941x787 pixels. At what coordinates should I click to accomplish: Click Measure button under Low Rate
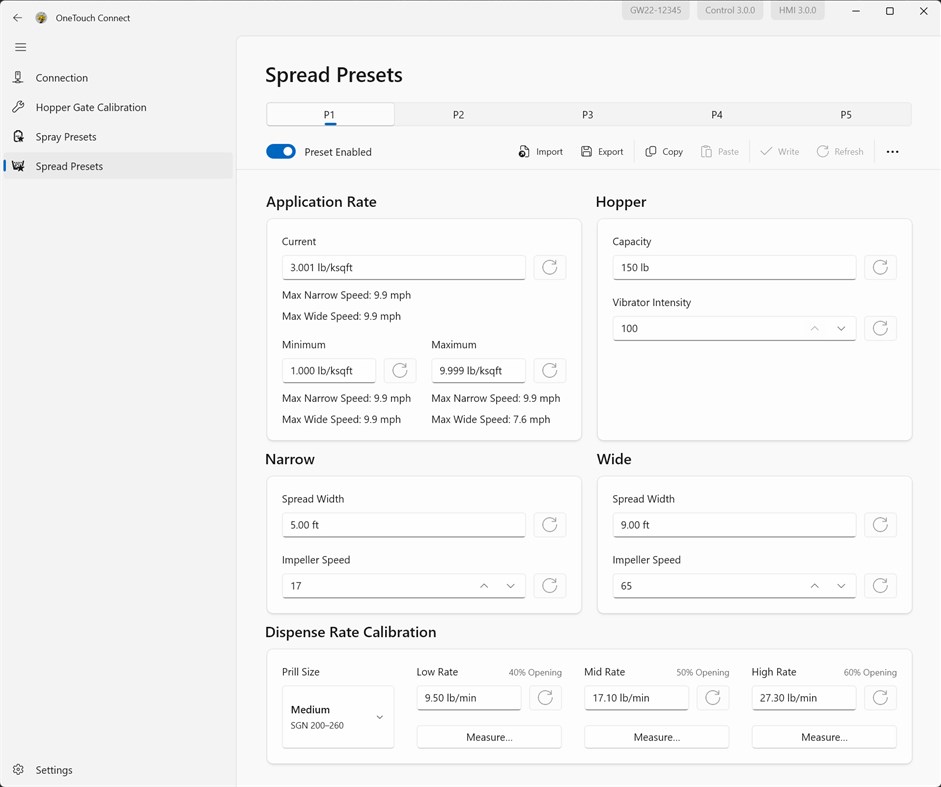(489, 737)
